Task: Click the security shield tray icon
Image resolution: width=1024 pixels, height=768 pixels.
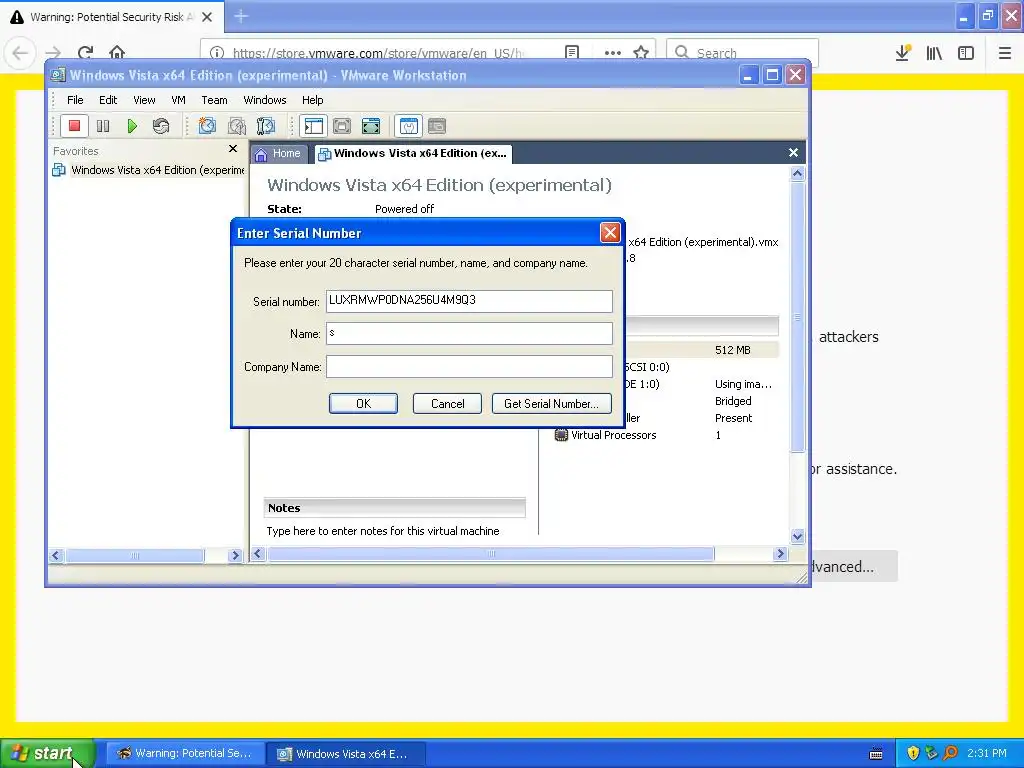Action: pos(913,753)
